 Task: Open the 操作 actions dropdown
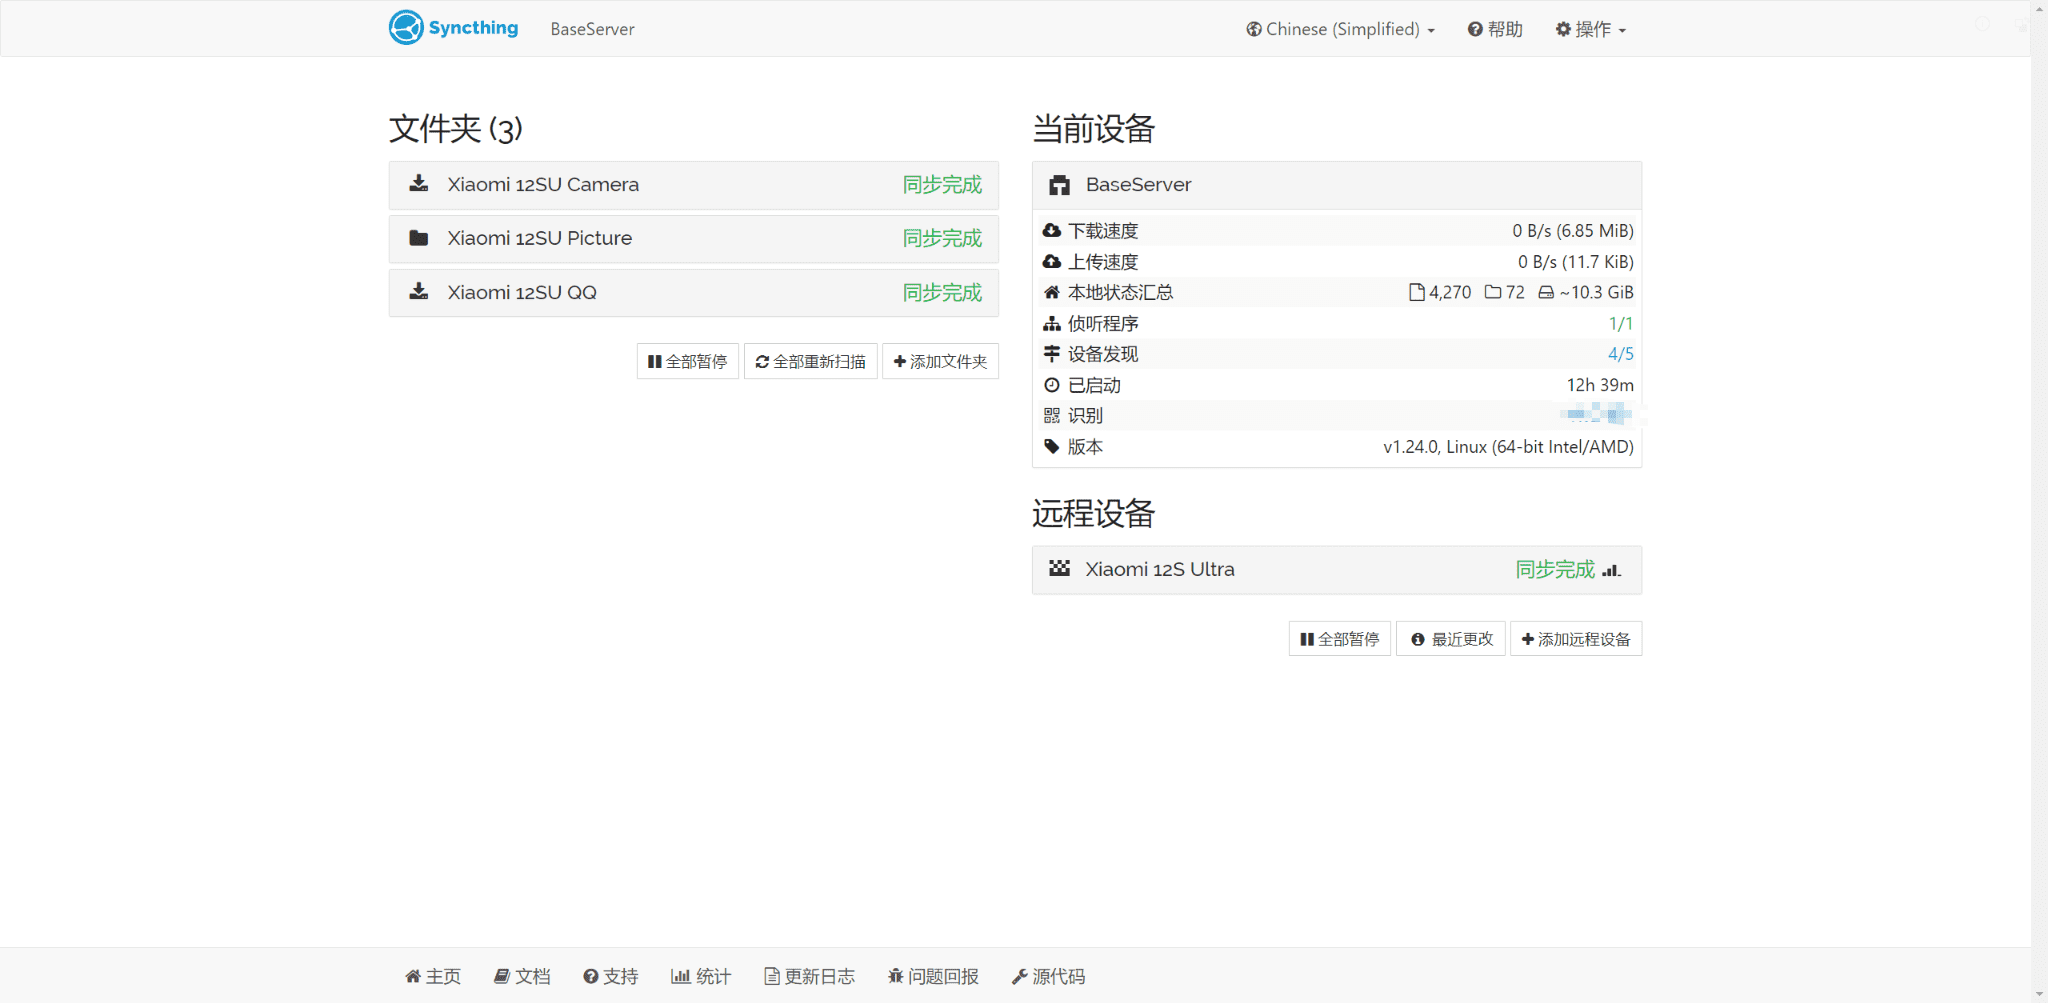click(1589, 29)
